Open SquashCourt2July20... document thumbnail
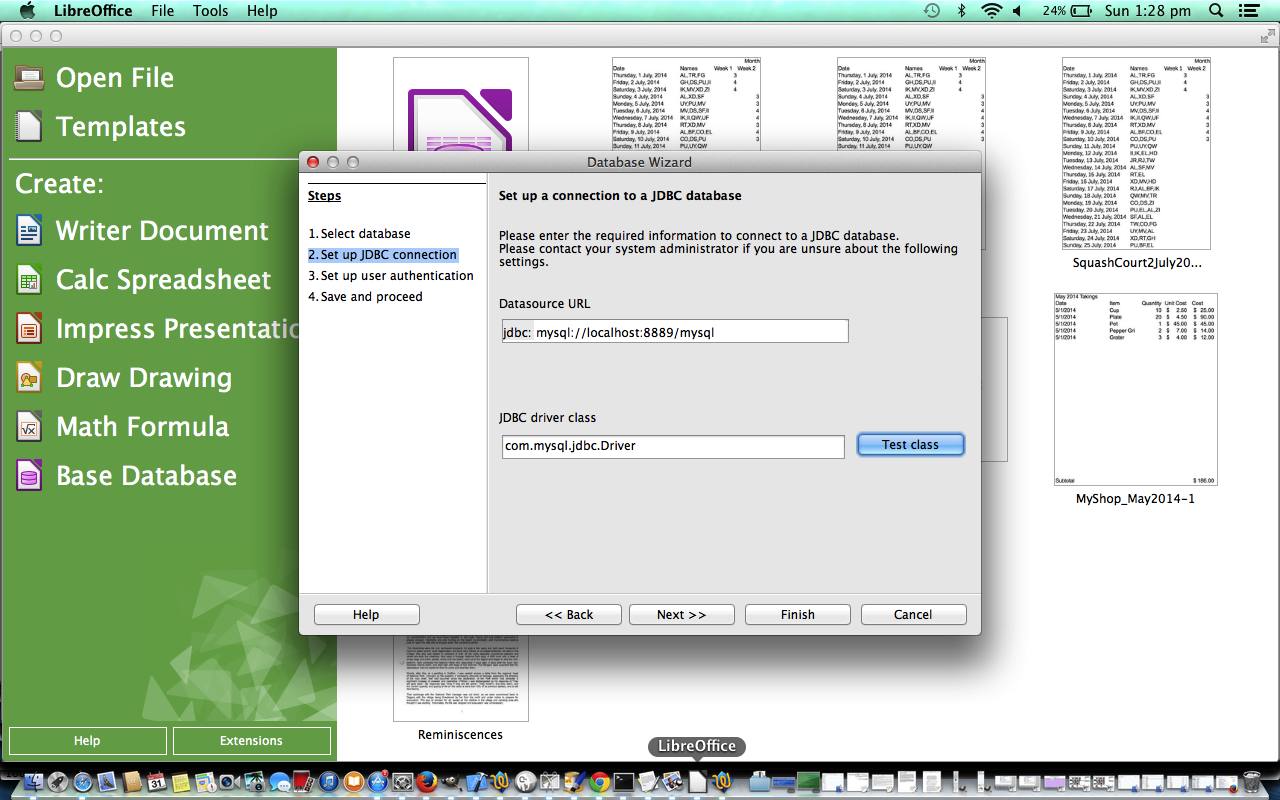The image size is (1280, 800). [1136, 154]
